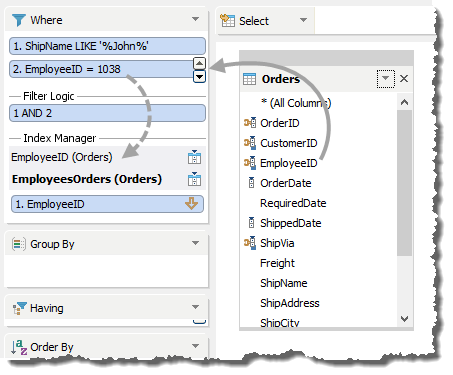Toggle the orange sort arrow on 1. EmployeeID
Viewport: 453px width, 375px height.
click(x=191, y=203)
